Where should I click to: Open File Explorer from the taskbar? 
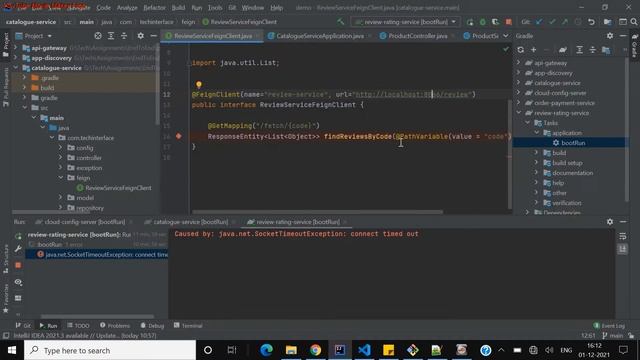(x=291, y=350)
